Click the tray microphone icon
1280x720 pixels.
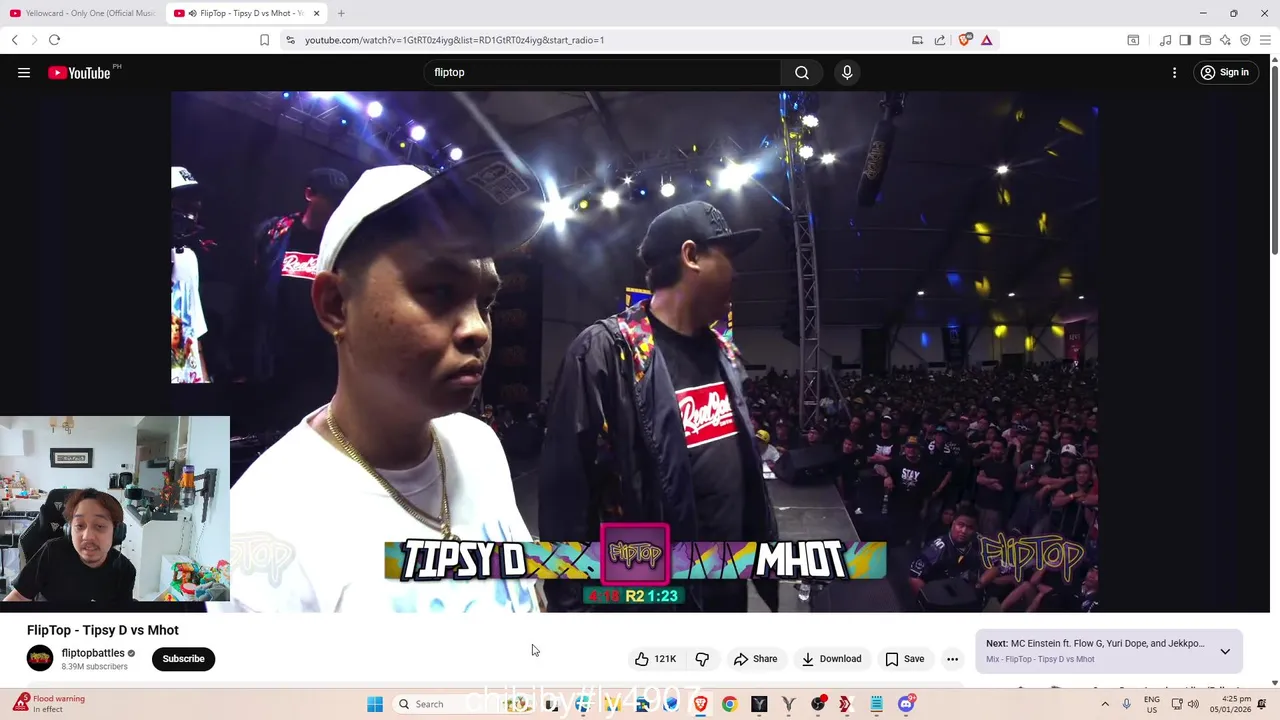(1126, 704)
